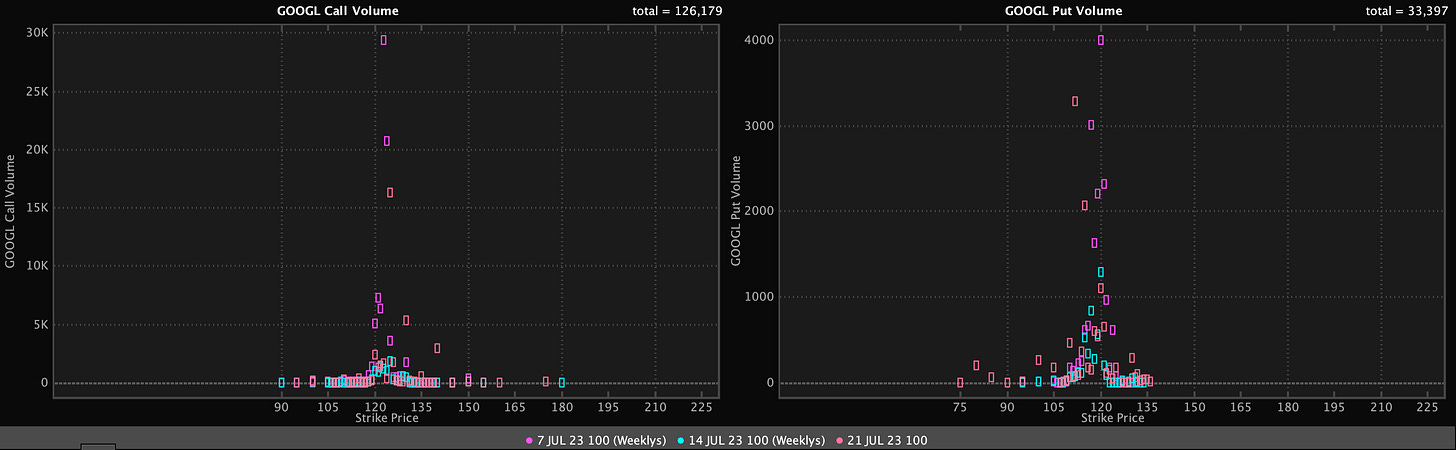The width and height of the screenshot is (1456, 450).
Task: Click the pink put marker at strike 80
Action: click(976, 365)
